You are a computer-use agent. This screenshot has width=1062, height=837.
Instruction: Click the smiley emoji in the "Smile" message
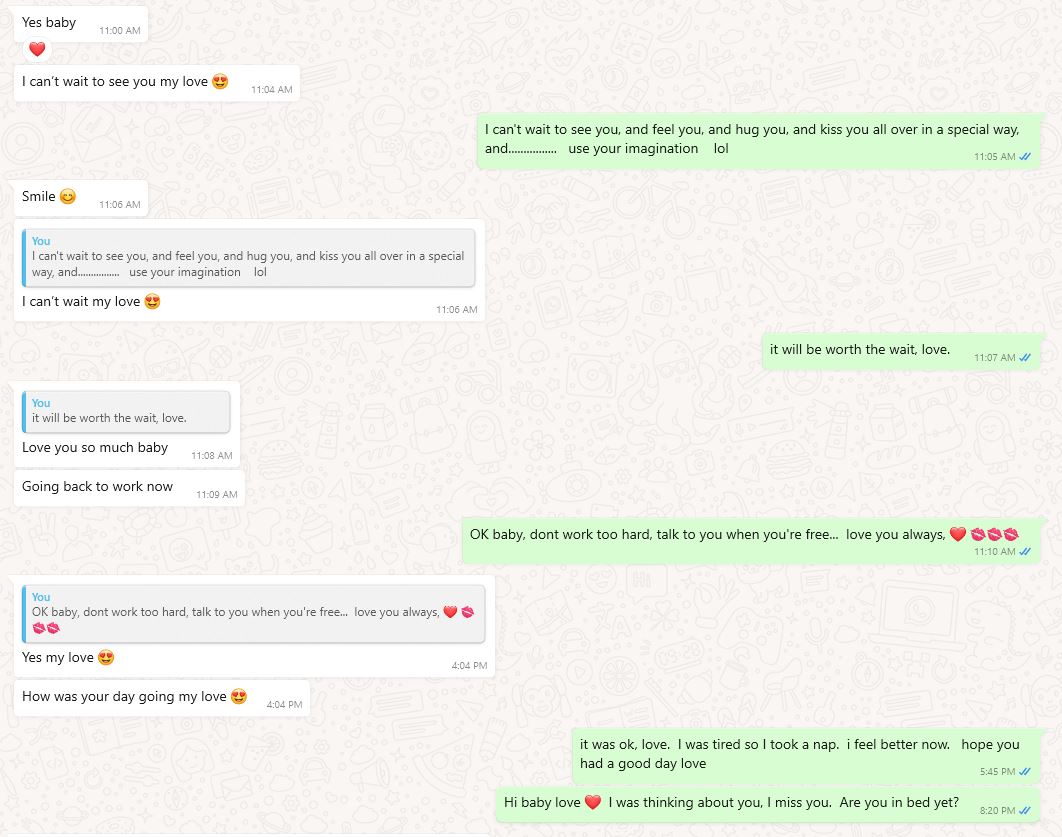pos(68,197)
